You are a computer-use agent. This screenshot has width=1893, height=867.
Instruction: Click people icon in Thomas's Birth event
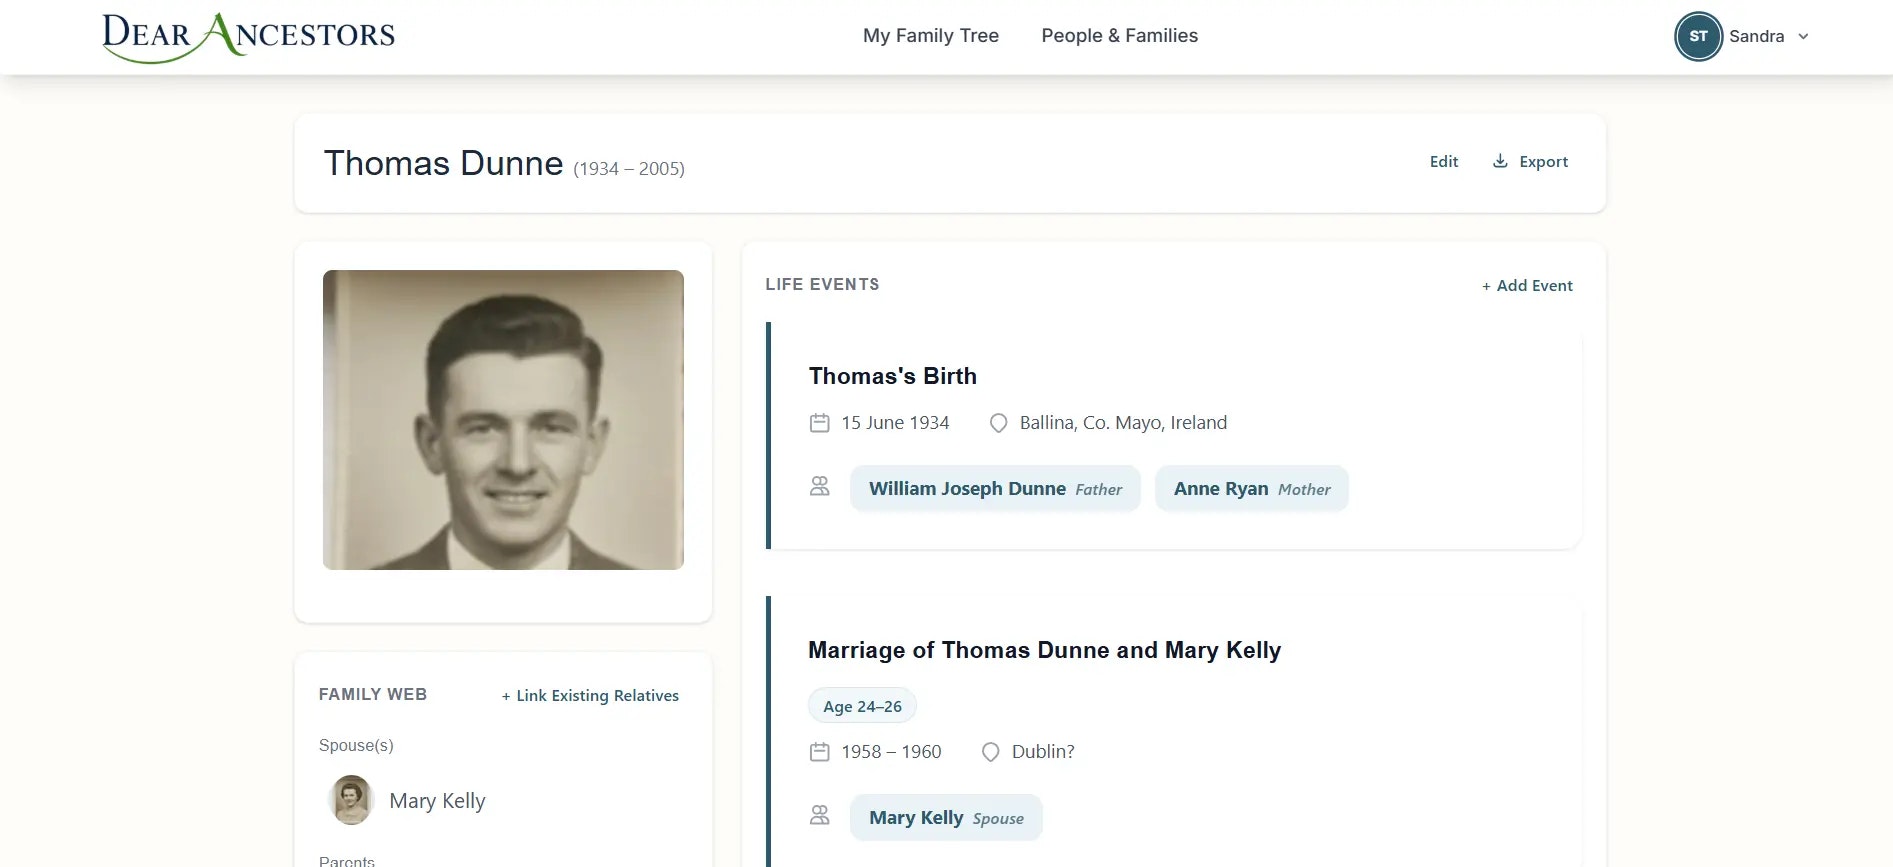coord(819,487)
